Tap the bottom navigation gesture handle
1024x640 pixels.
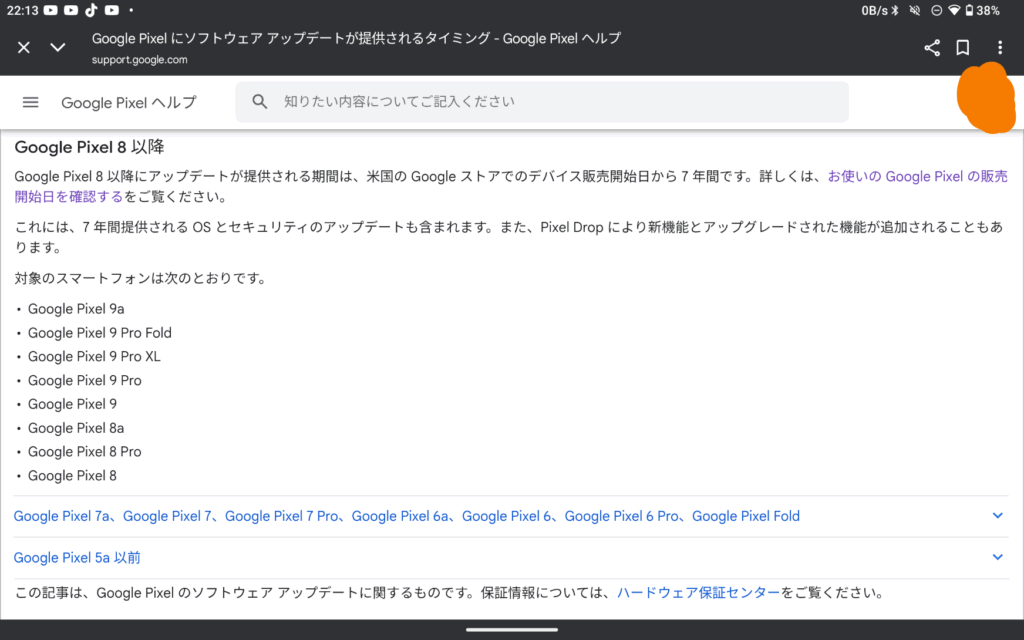pos(512,630)
